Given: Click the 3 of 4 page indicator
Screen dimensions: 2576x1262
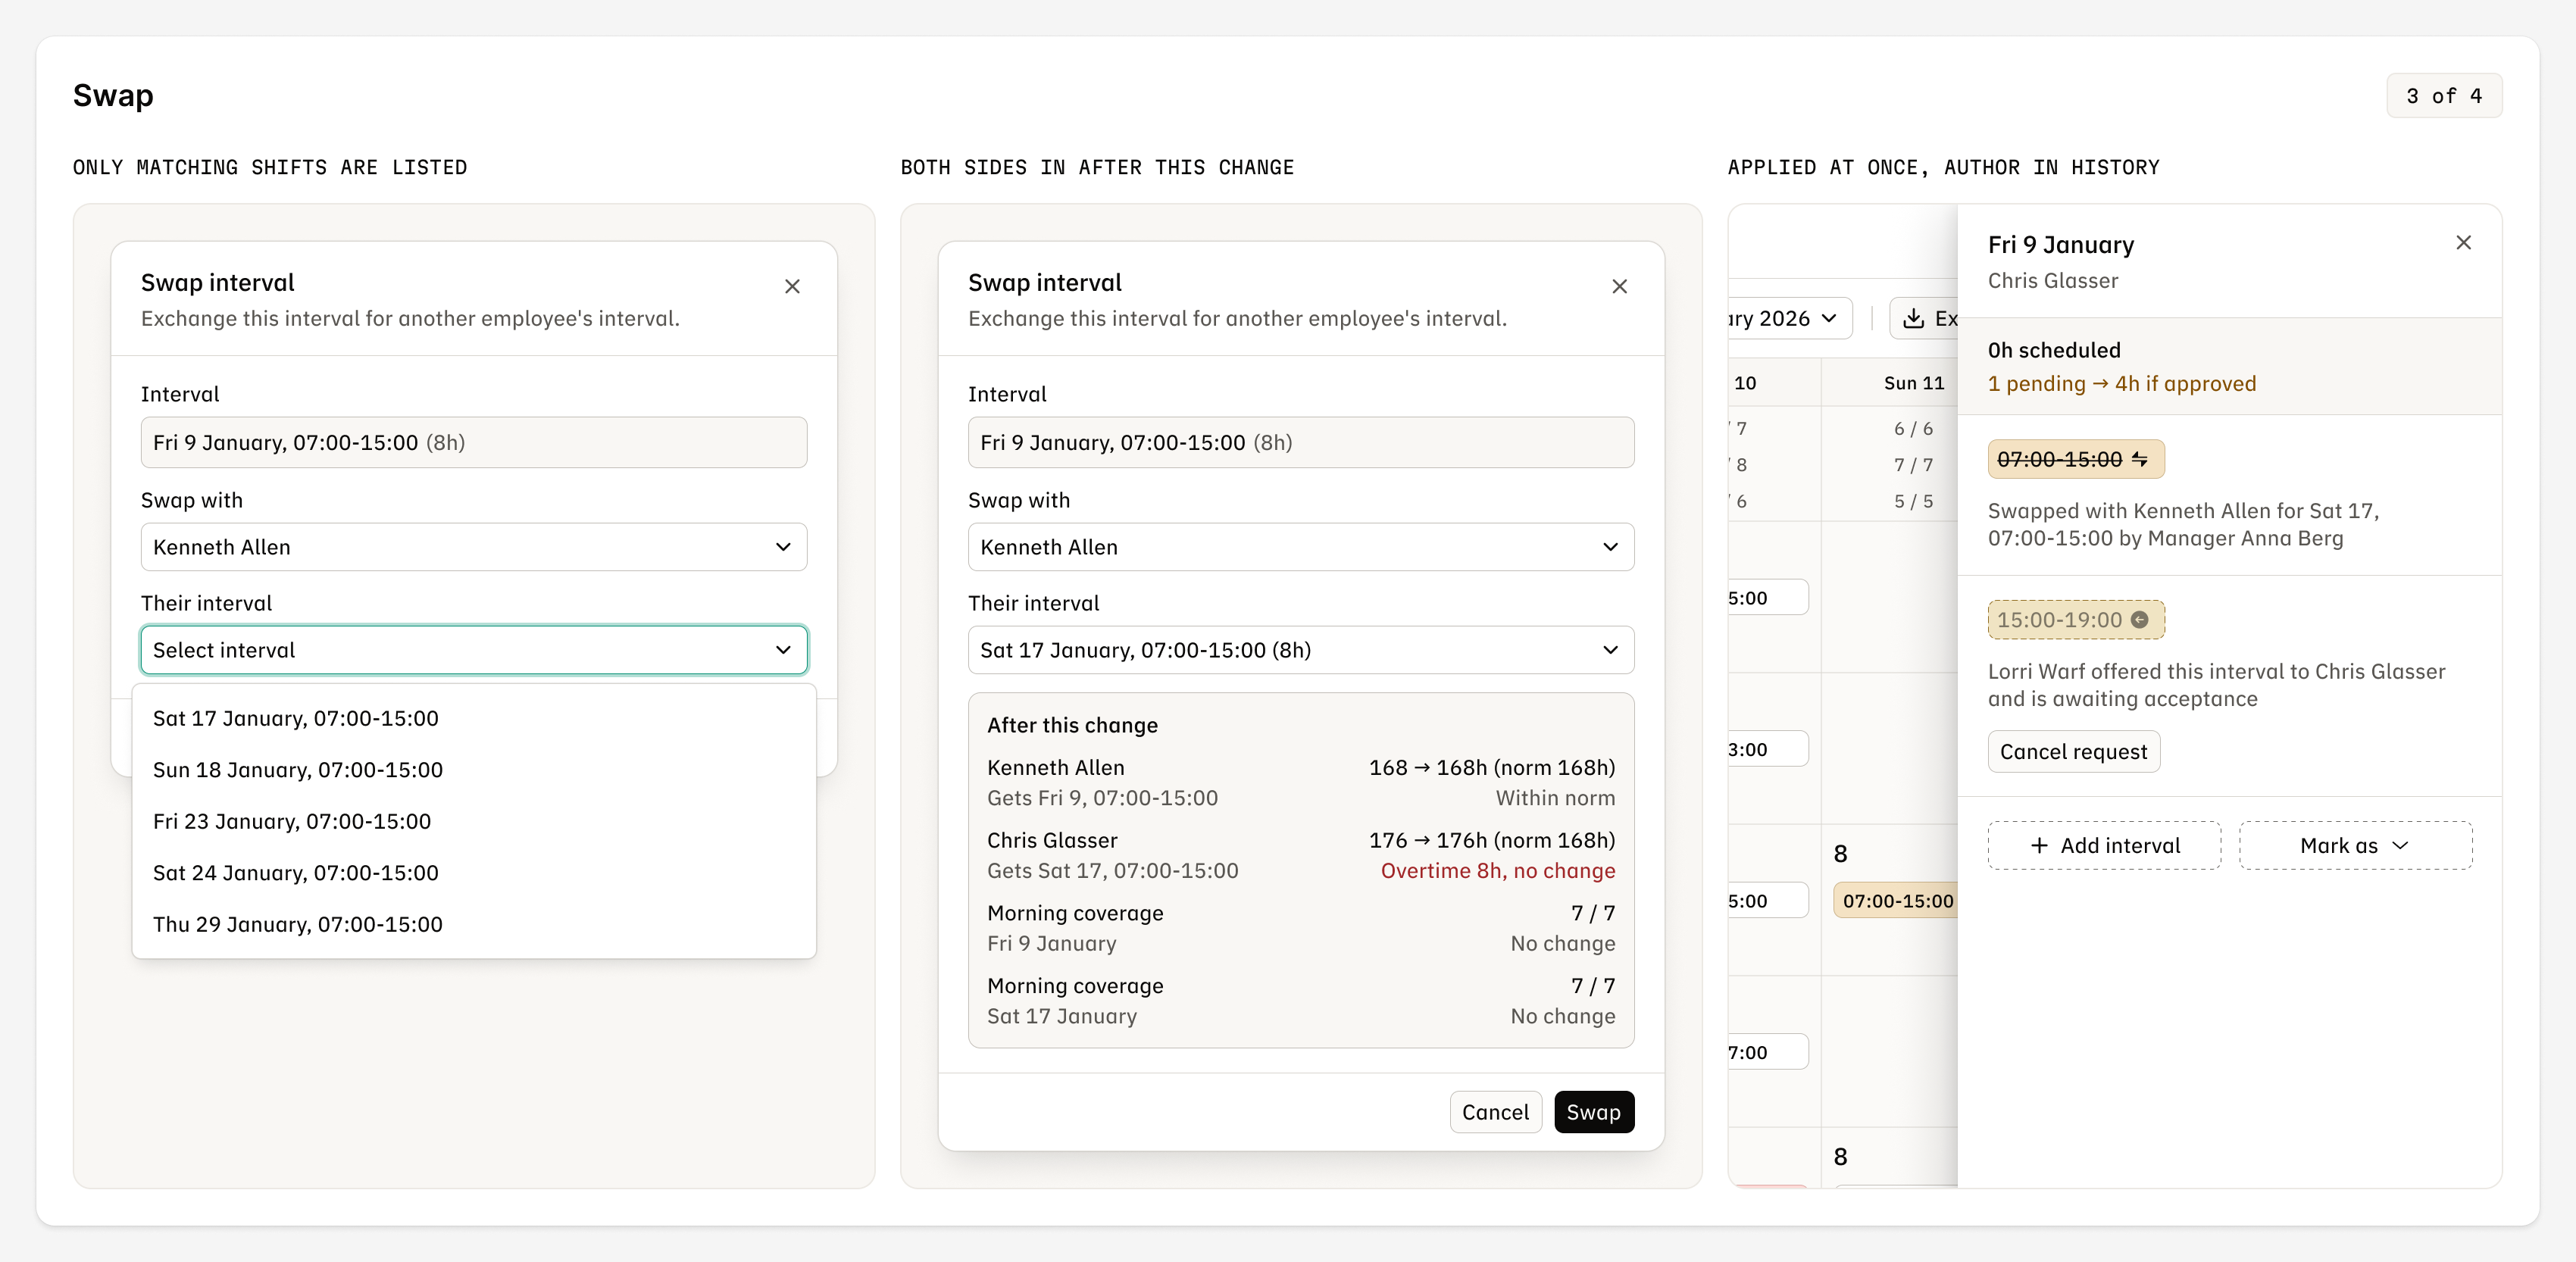Looking at the screenshot, I should pos(2444,96).
